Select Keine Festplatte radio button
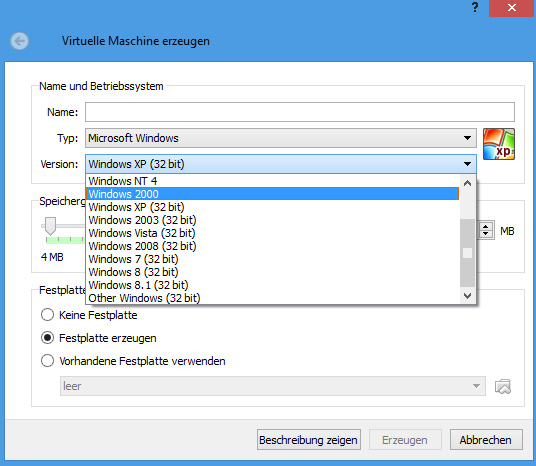The height and width of the screenshot is (466, 536). tap(47, 315)
